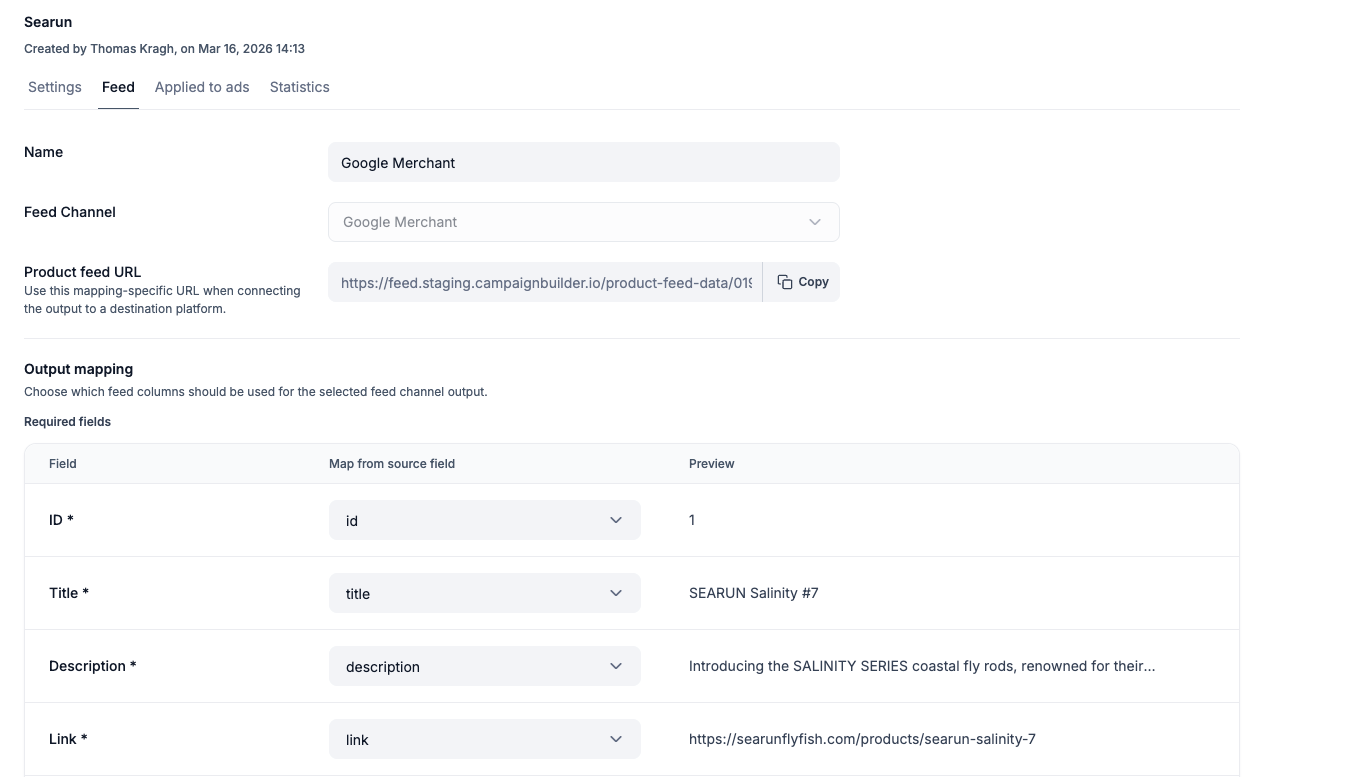Open the Feed Channel dropdown
The width and height of the screenshot is (1349, 777).
click(584, 222)
